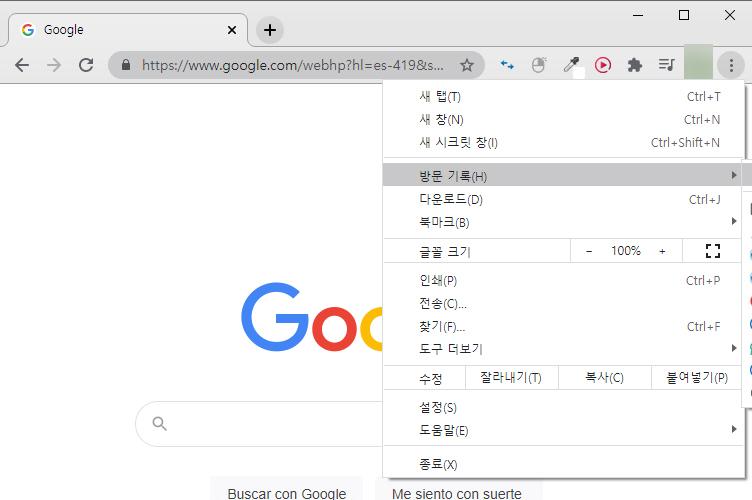Reload the page with refresh icon
752x500 pixels.
coord(86,65)
